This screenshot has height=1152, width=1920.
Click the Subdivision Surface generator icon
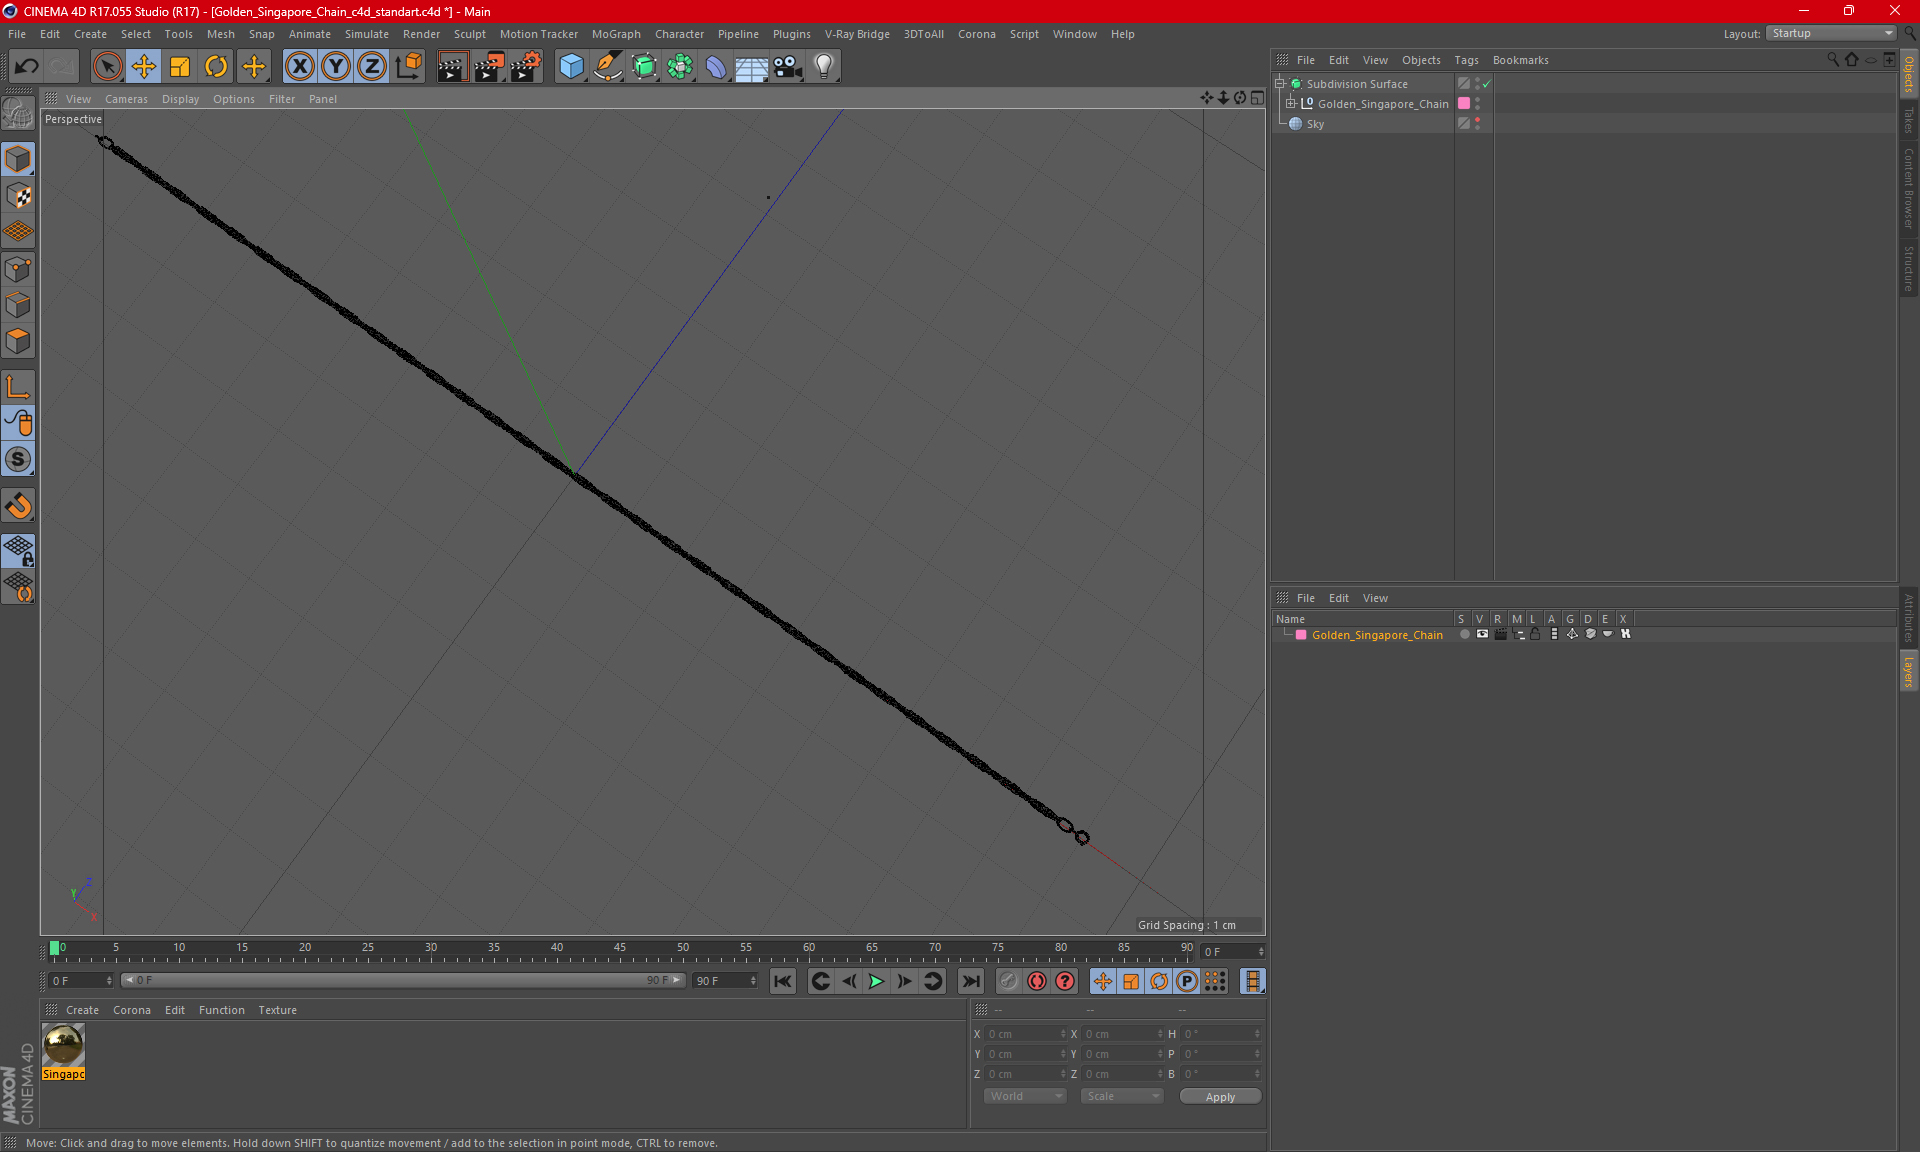coord(644,67)
